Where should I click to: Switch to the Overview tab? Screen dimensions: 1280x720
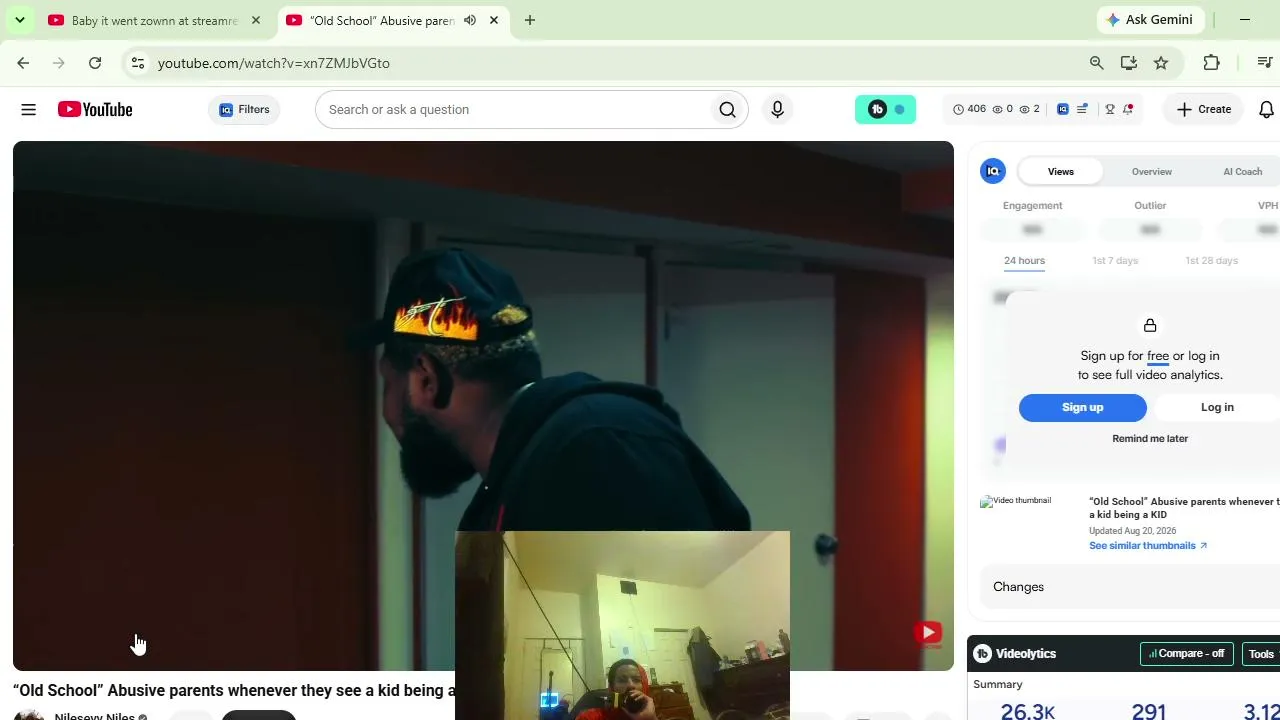[1152, 172]
